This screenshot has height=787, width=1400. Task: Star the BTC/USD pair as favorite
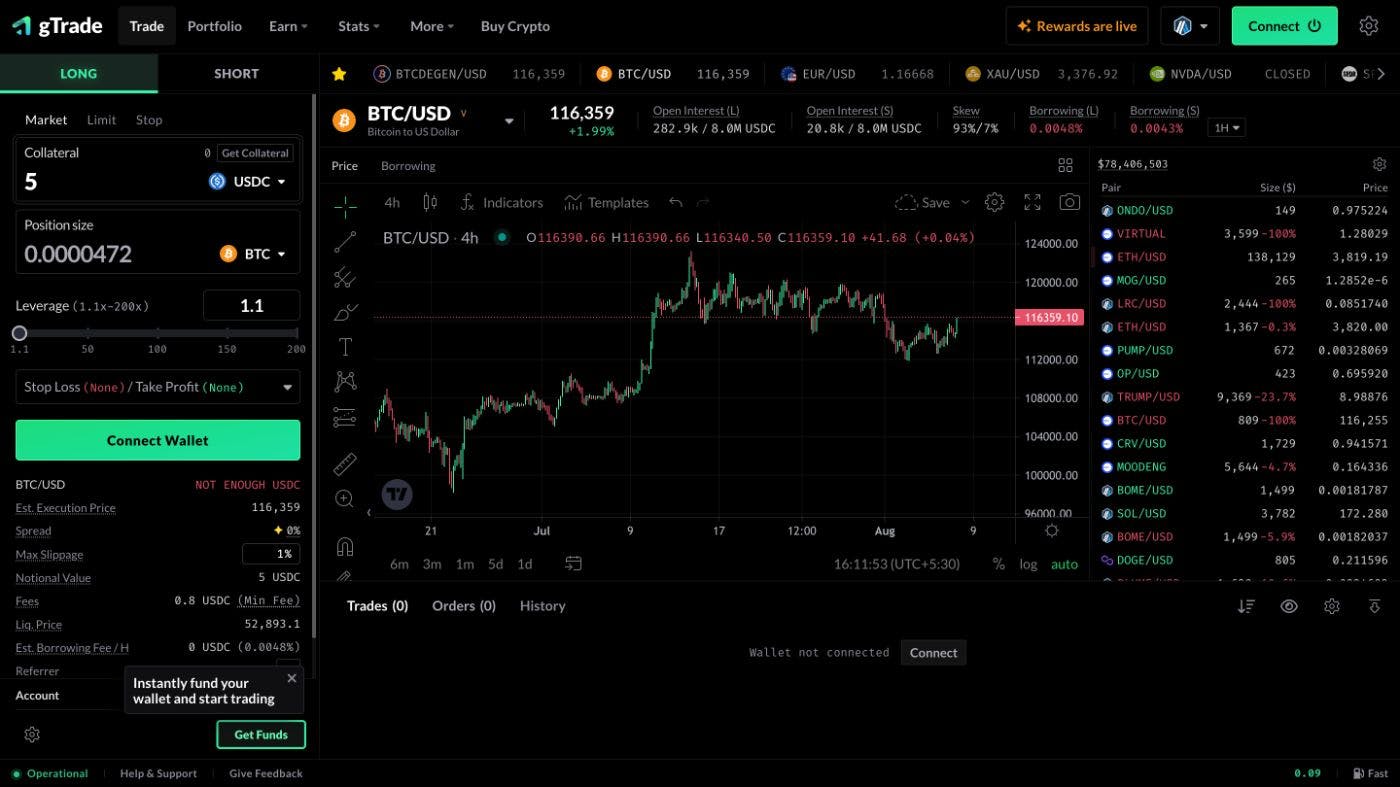(x=339, y=73)
